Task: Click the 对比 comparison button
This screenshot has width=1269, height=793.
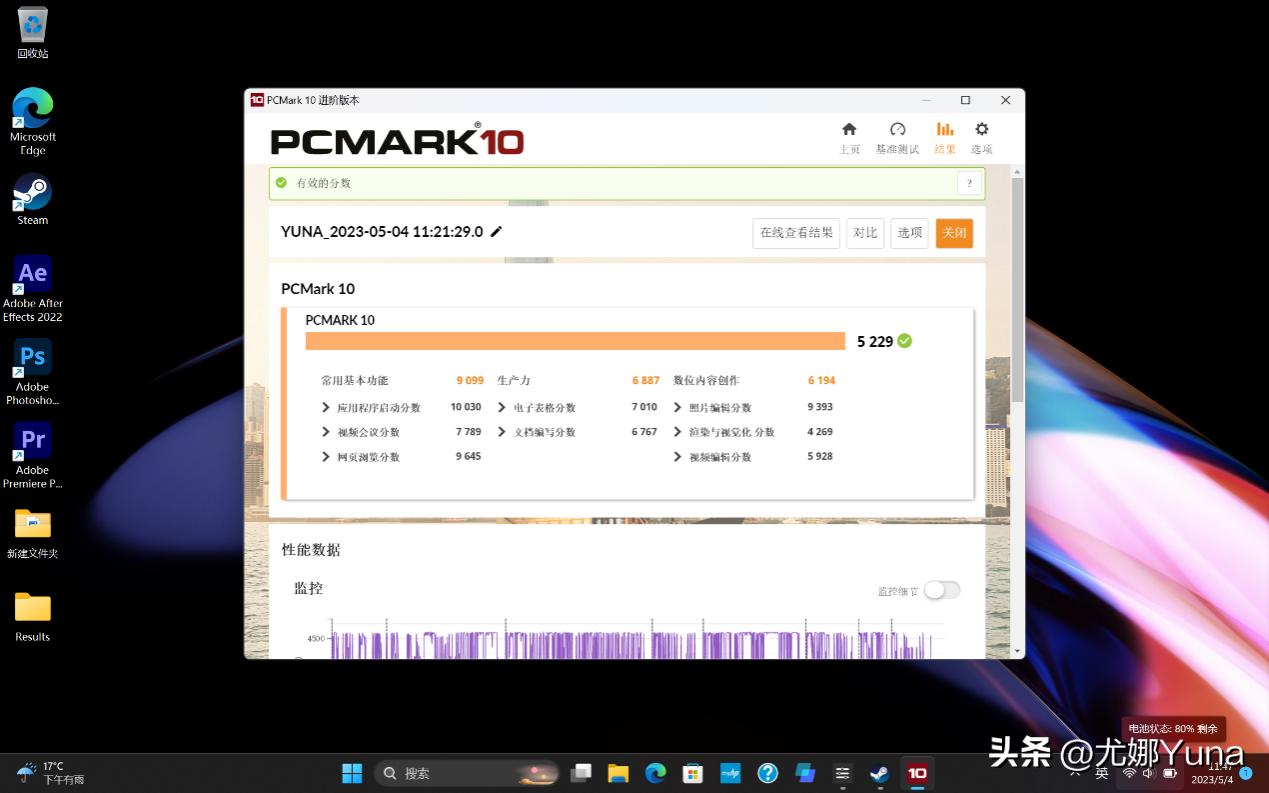Action: coord(864,232)
